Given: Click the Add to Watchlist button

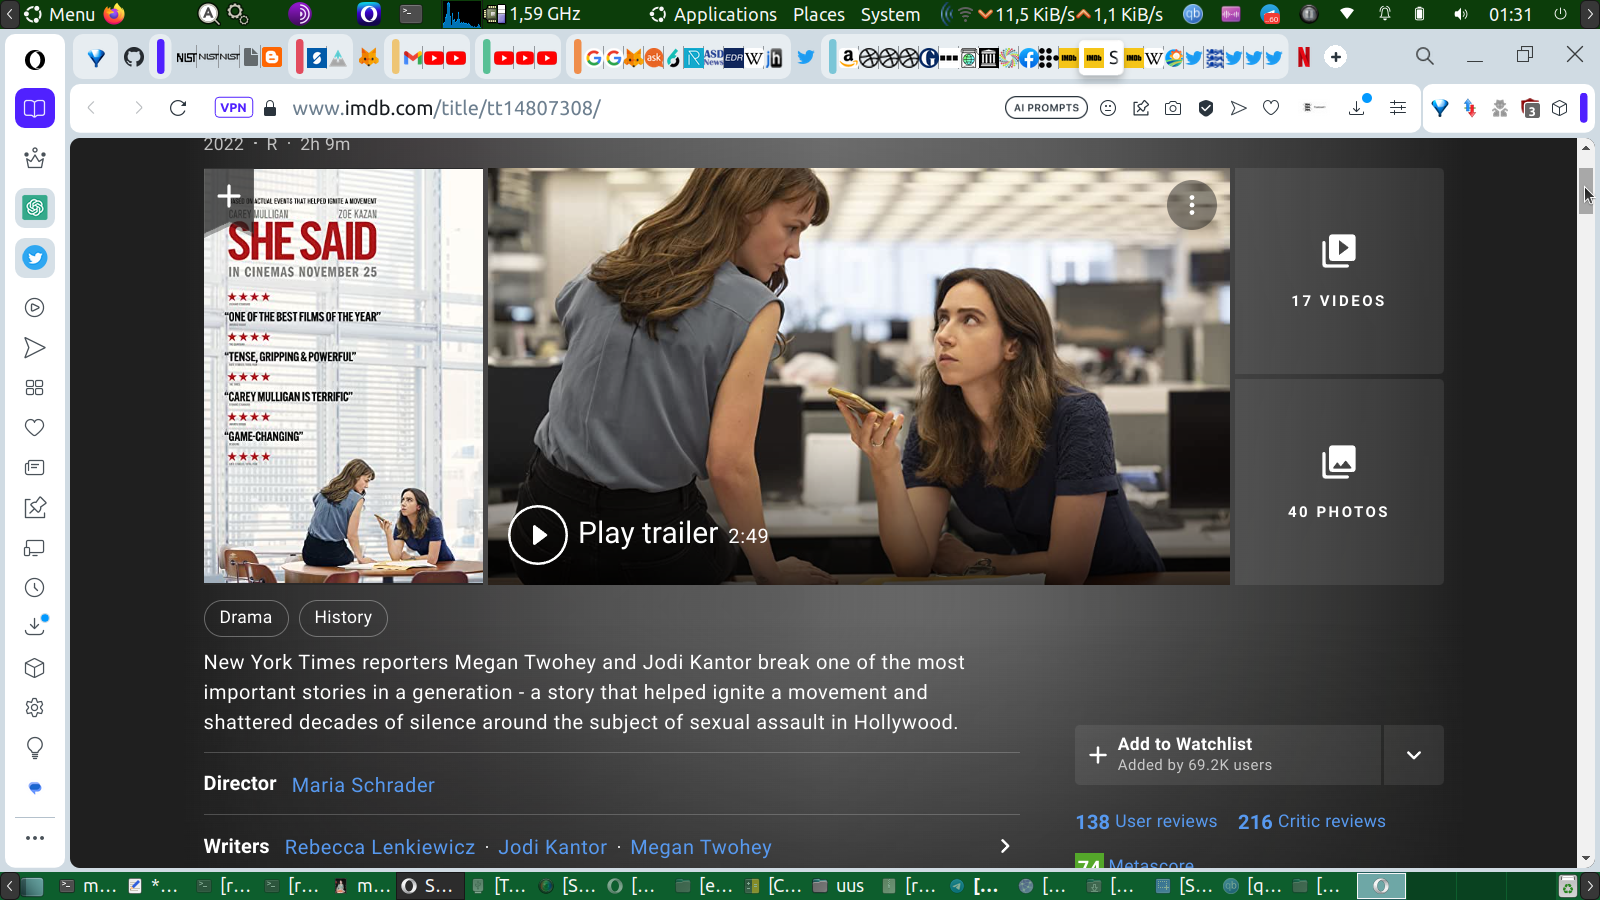Looking at the screenshot, I should [x=1228, y=755].
